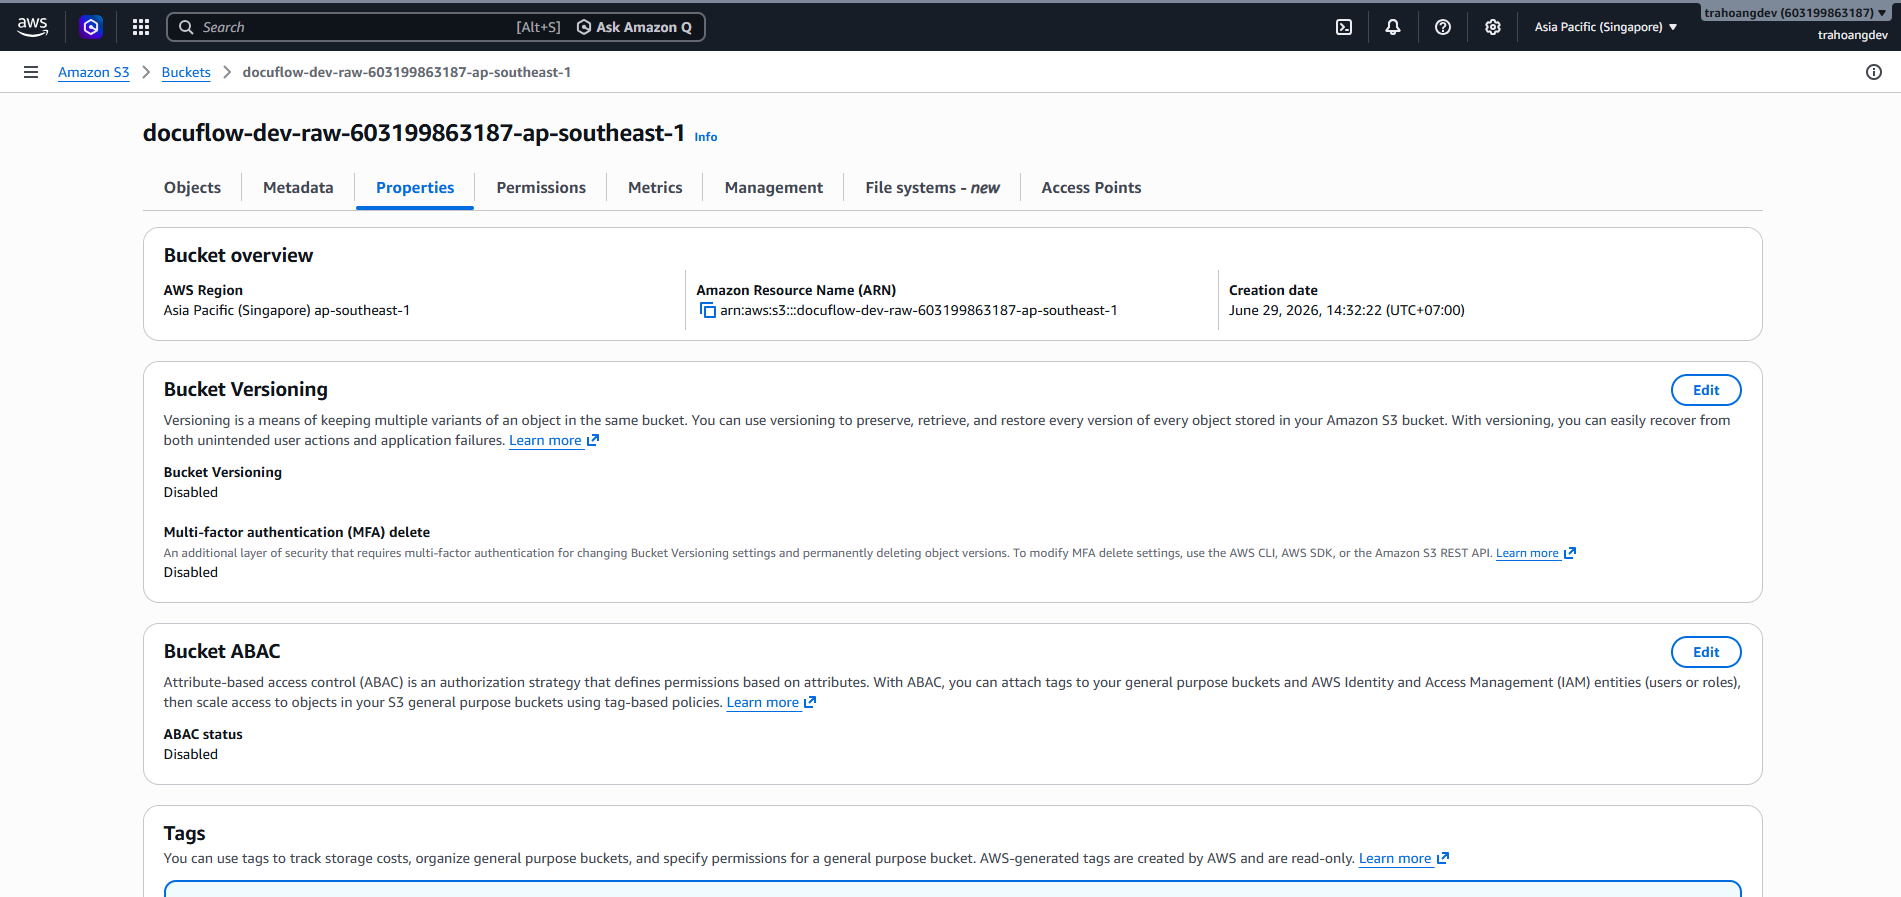Go to Buckets breadcrumb link

click(x=186, y=72)
